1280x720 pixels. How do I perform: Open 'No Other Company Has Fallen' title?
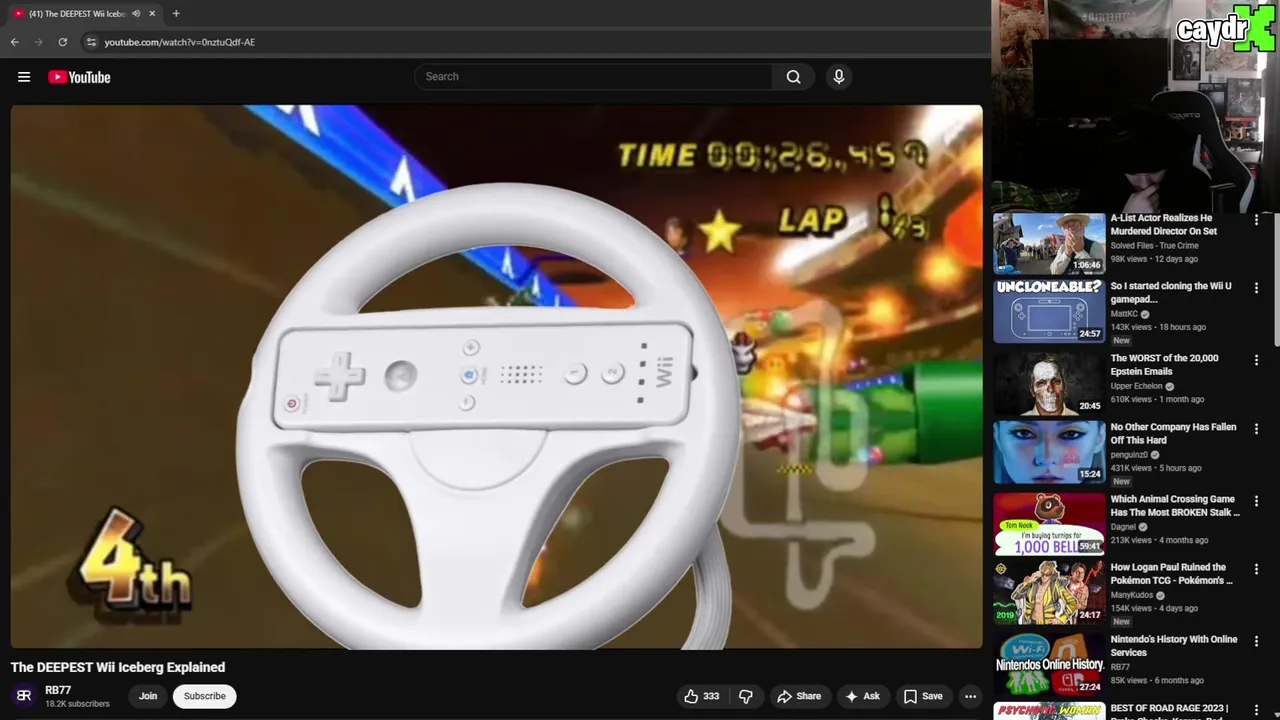[1173, 433]
